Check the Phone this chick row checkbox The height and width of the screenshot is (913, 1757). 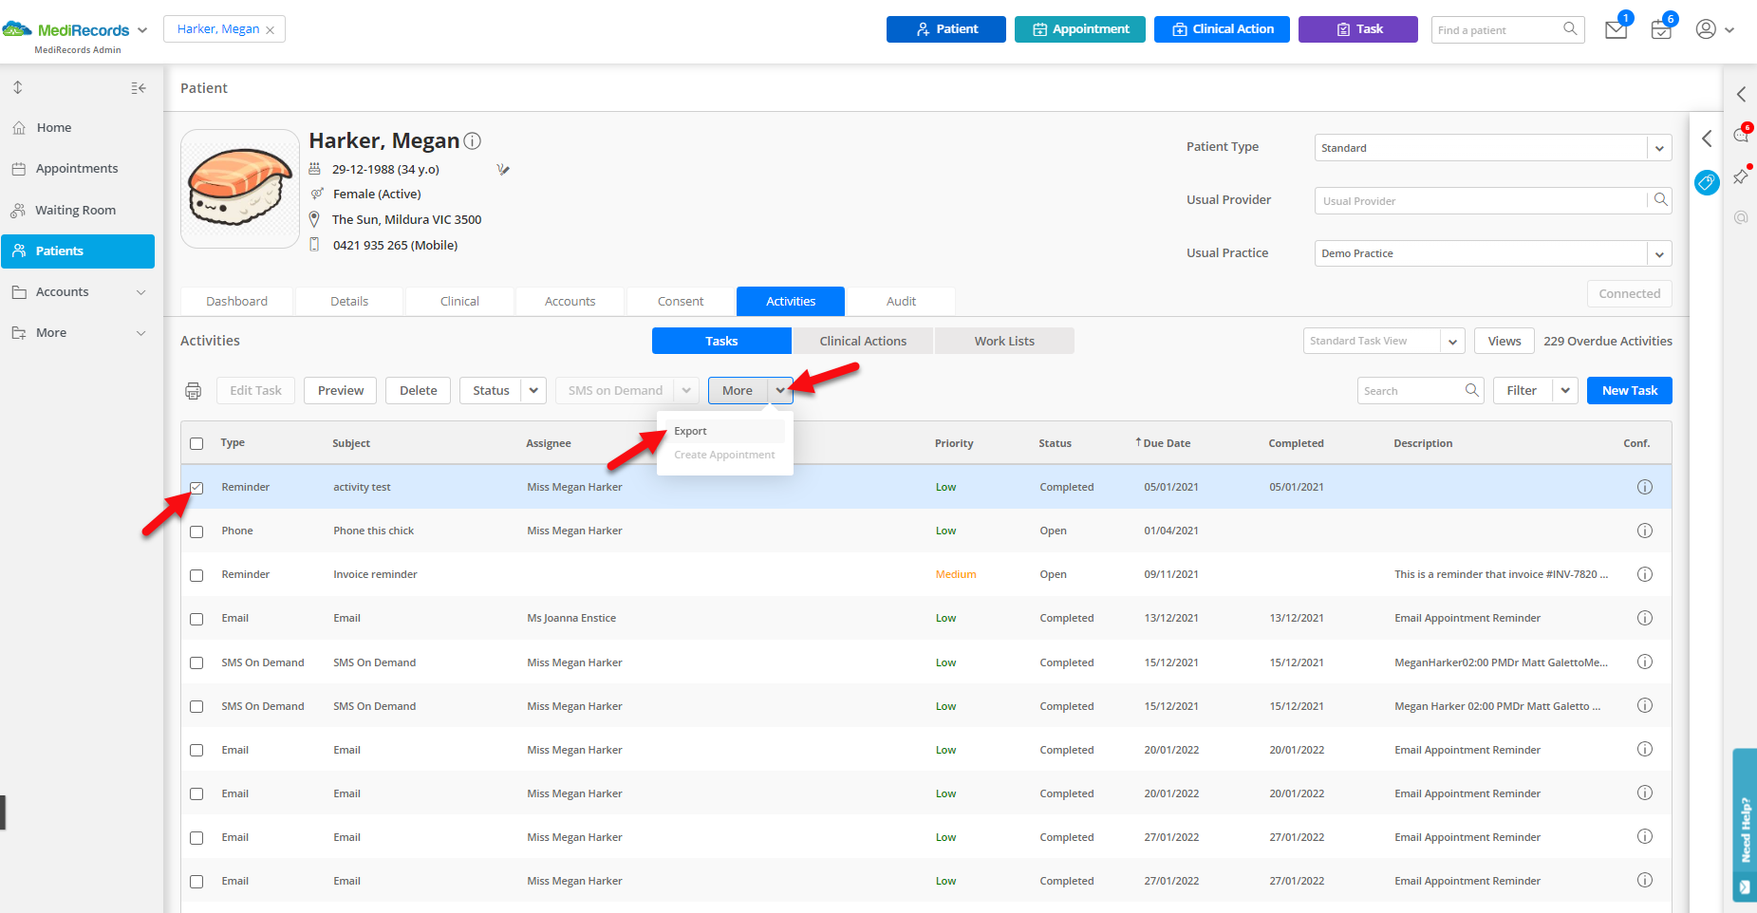click(x=197, y=532)
